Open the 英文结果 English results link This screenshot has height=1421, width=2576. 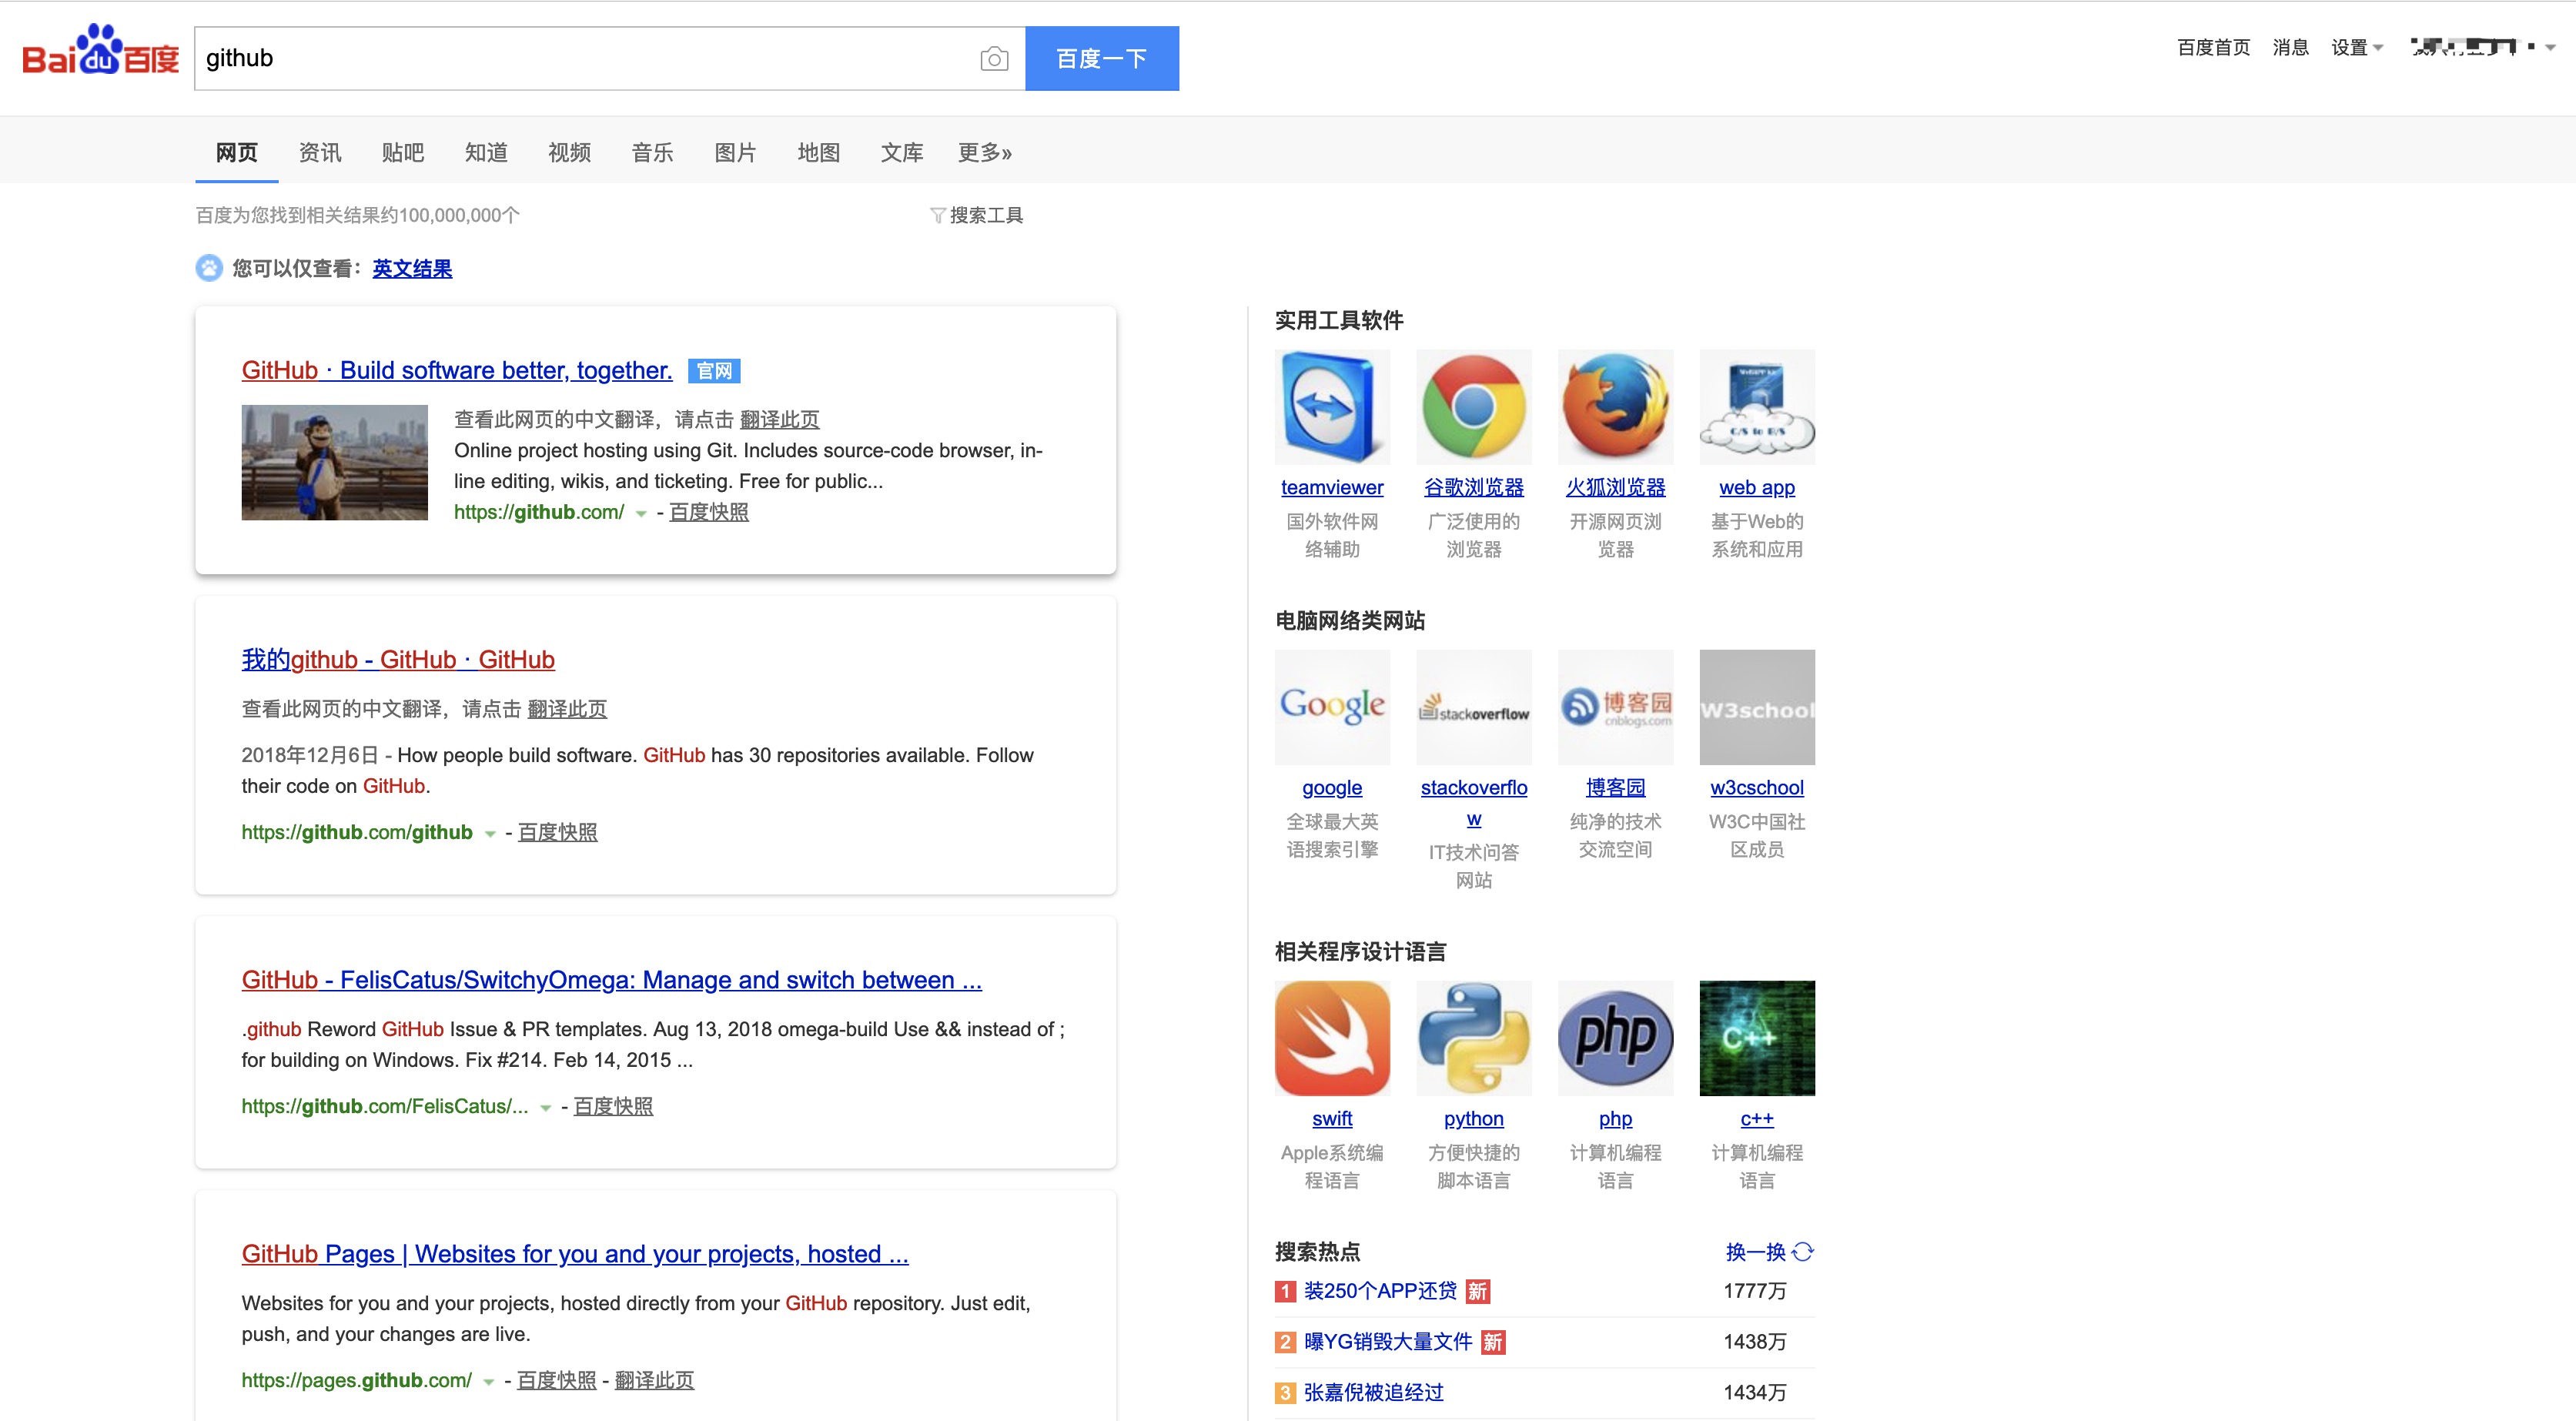click(x=412, y=268)
